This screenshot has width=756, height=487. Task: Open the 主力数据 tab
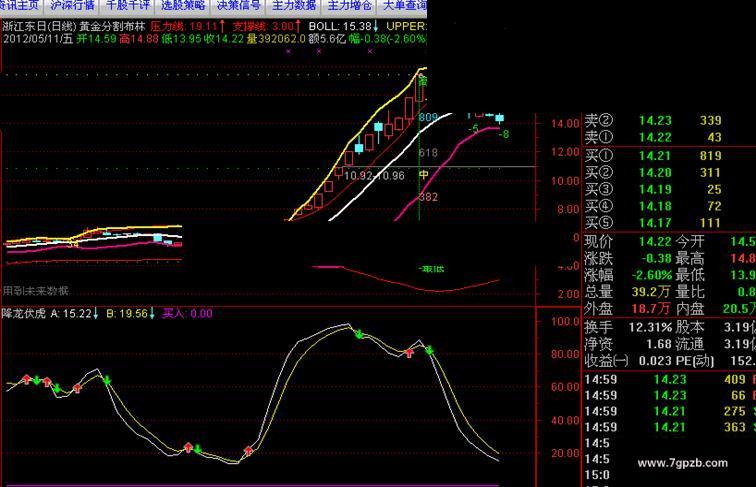click(x=294, y=5)
